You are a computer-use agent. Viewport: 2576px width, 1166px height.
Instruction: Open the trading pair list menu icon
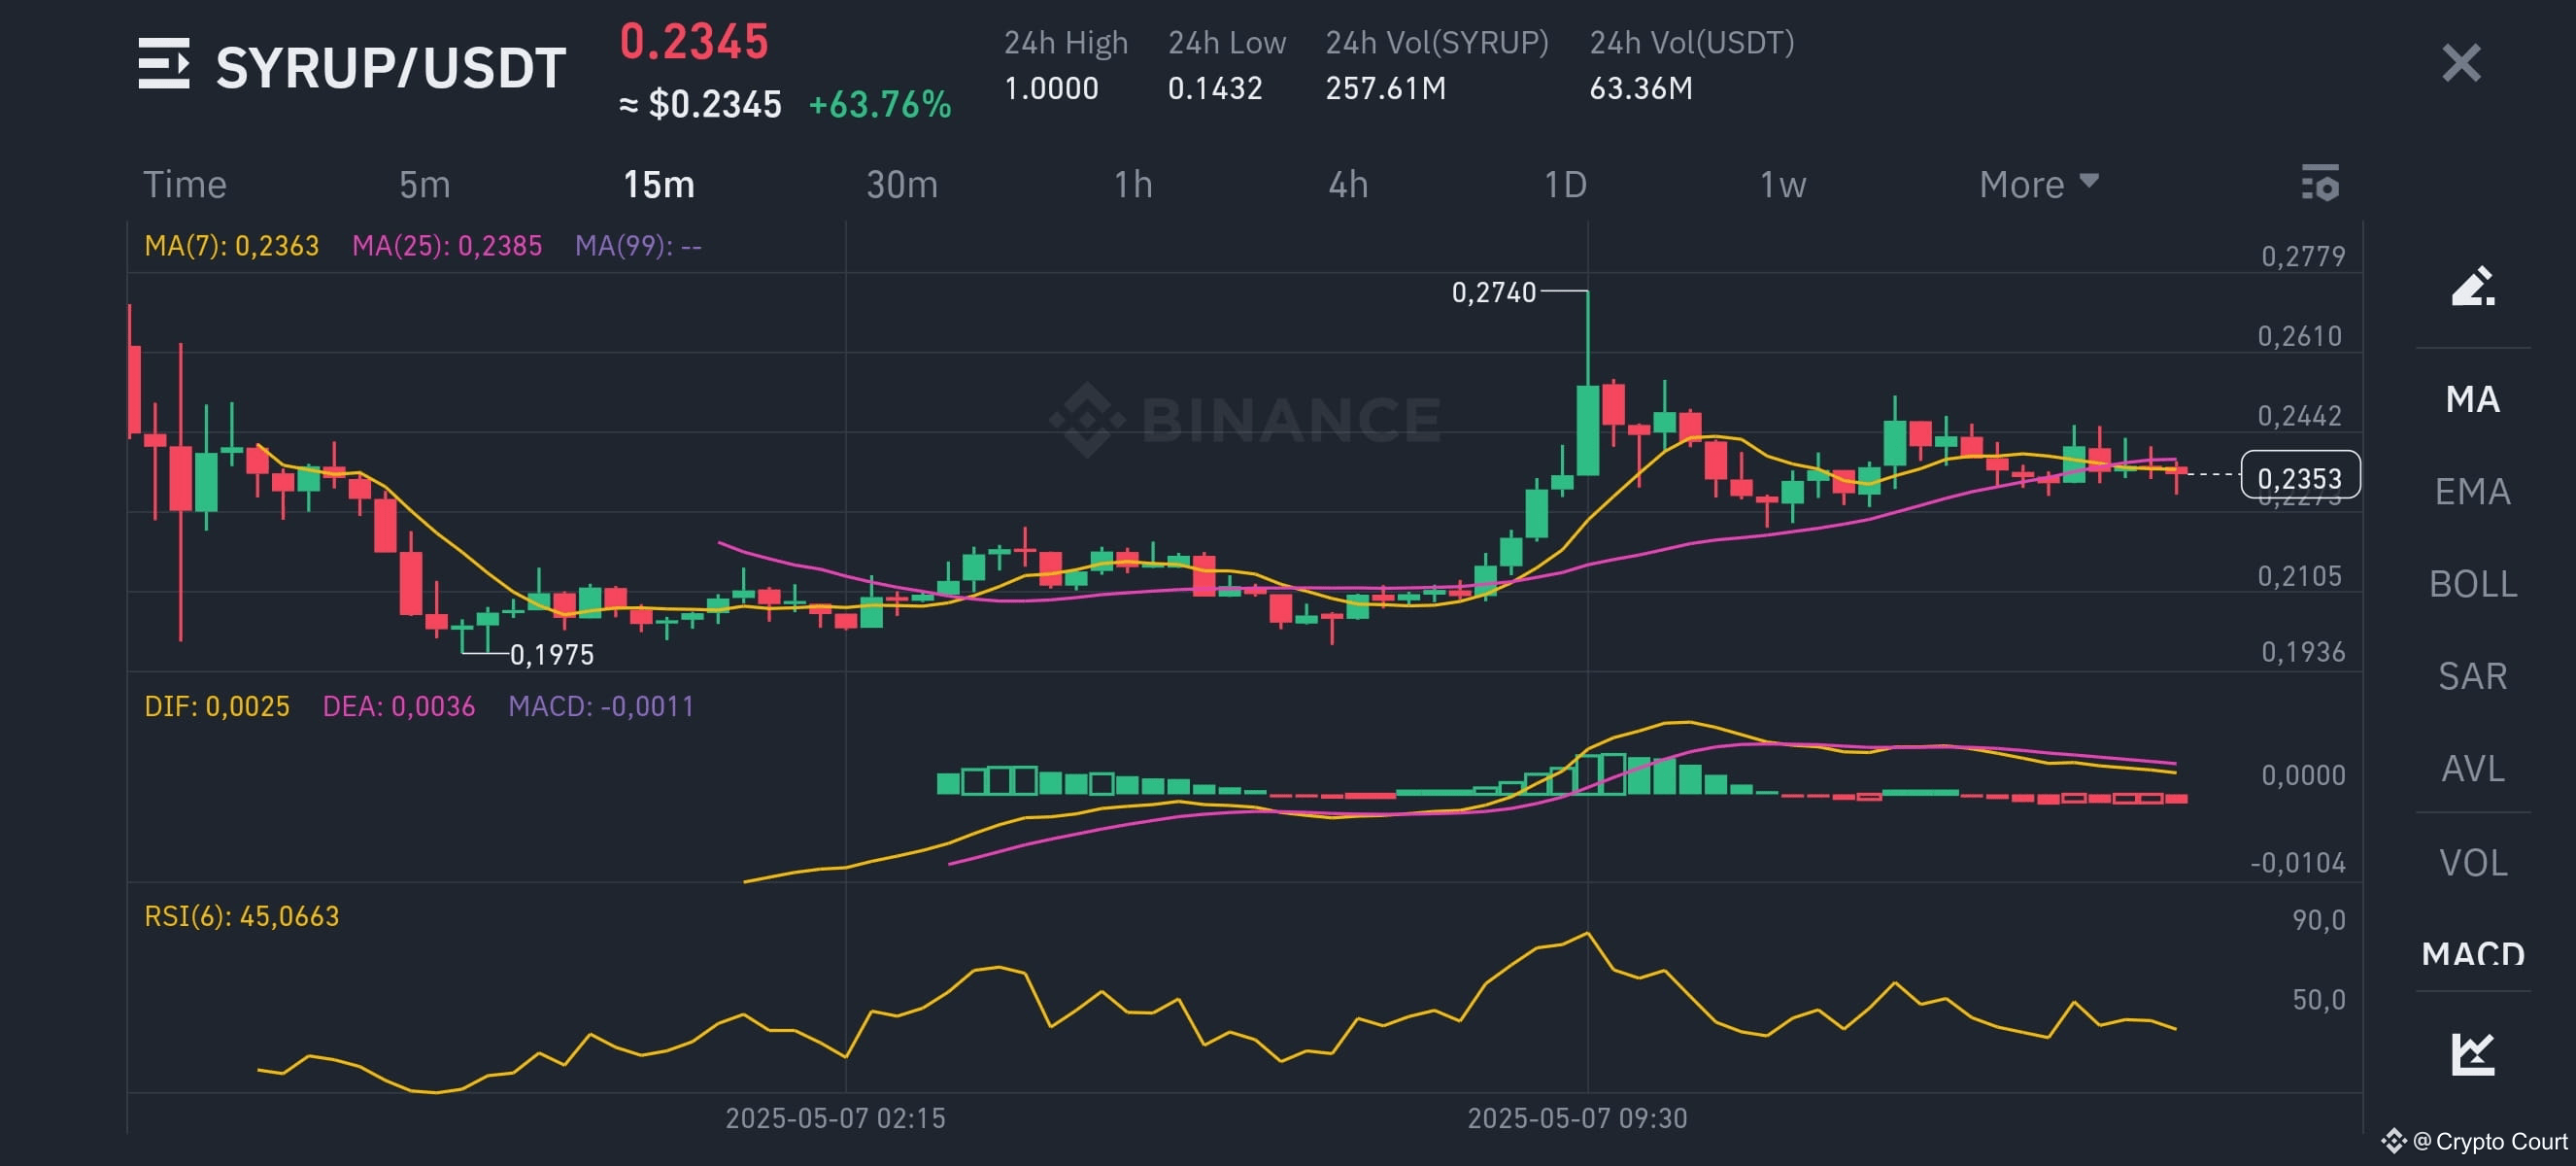[x=164, y=64]
